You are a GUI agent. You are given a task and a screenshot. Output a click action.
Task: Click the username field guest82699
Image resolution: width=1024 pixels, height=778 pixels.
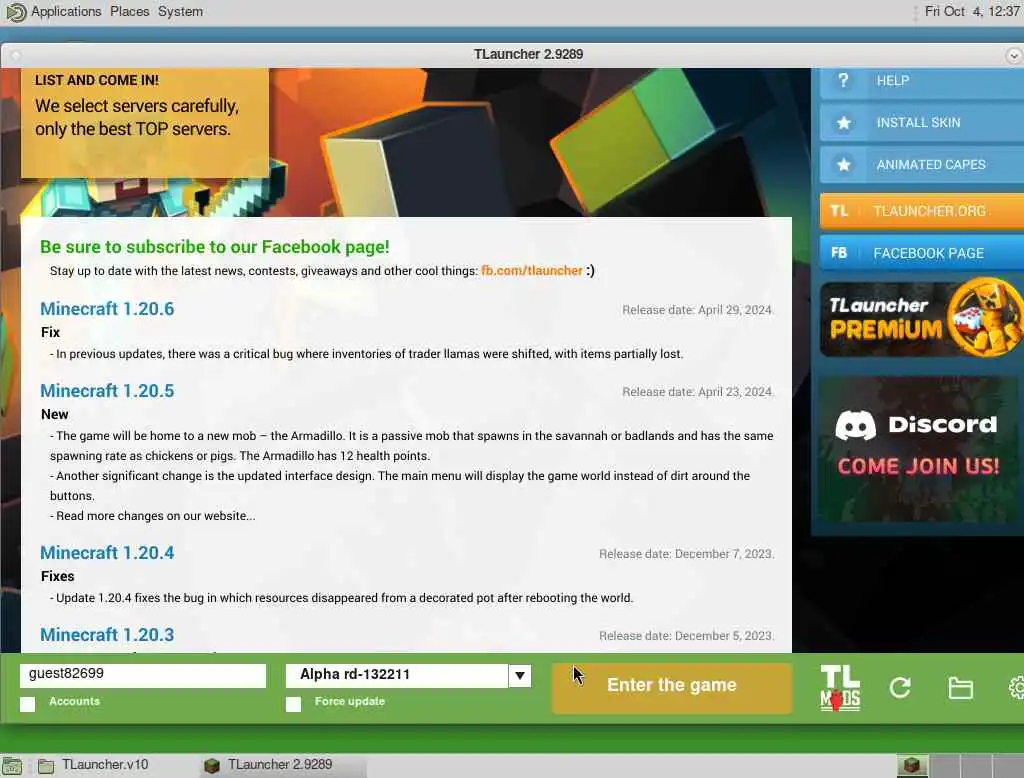[143, 675]
